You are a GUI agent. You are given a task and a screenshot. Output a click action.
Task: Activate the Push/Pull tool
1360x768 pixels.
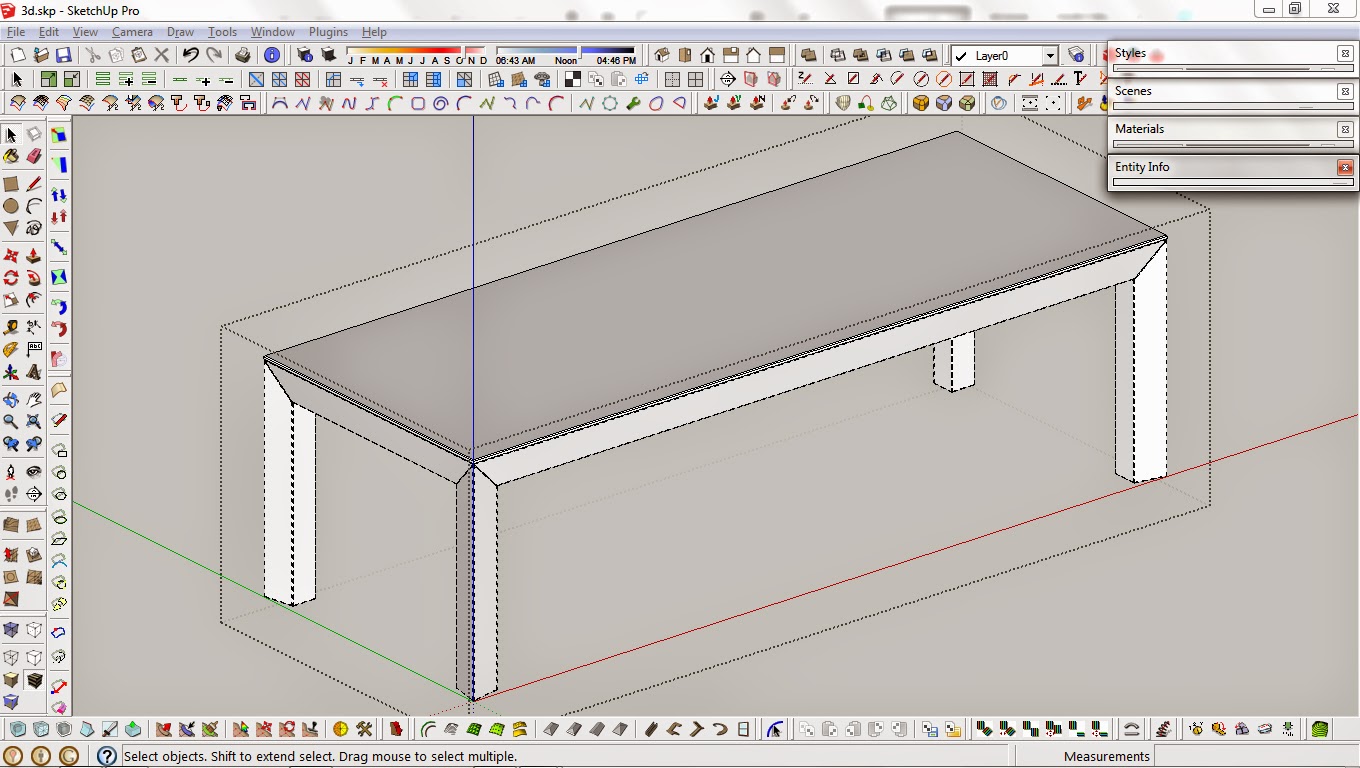[34, 256]
